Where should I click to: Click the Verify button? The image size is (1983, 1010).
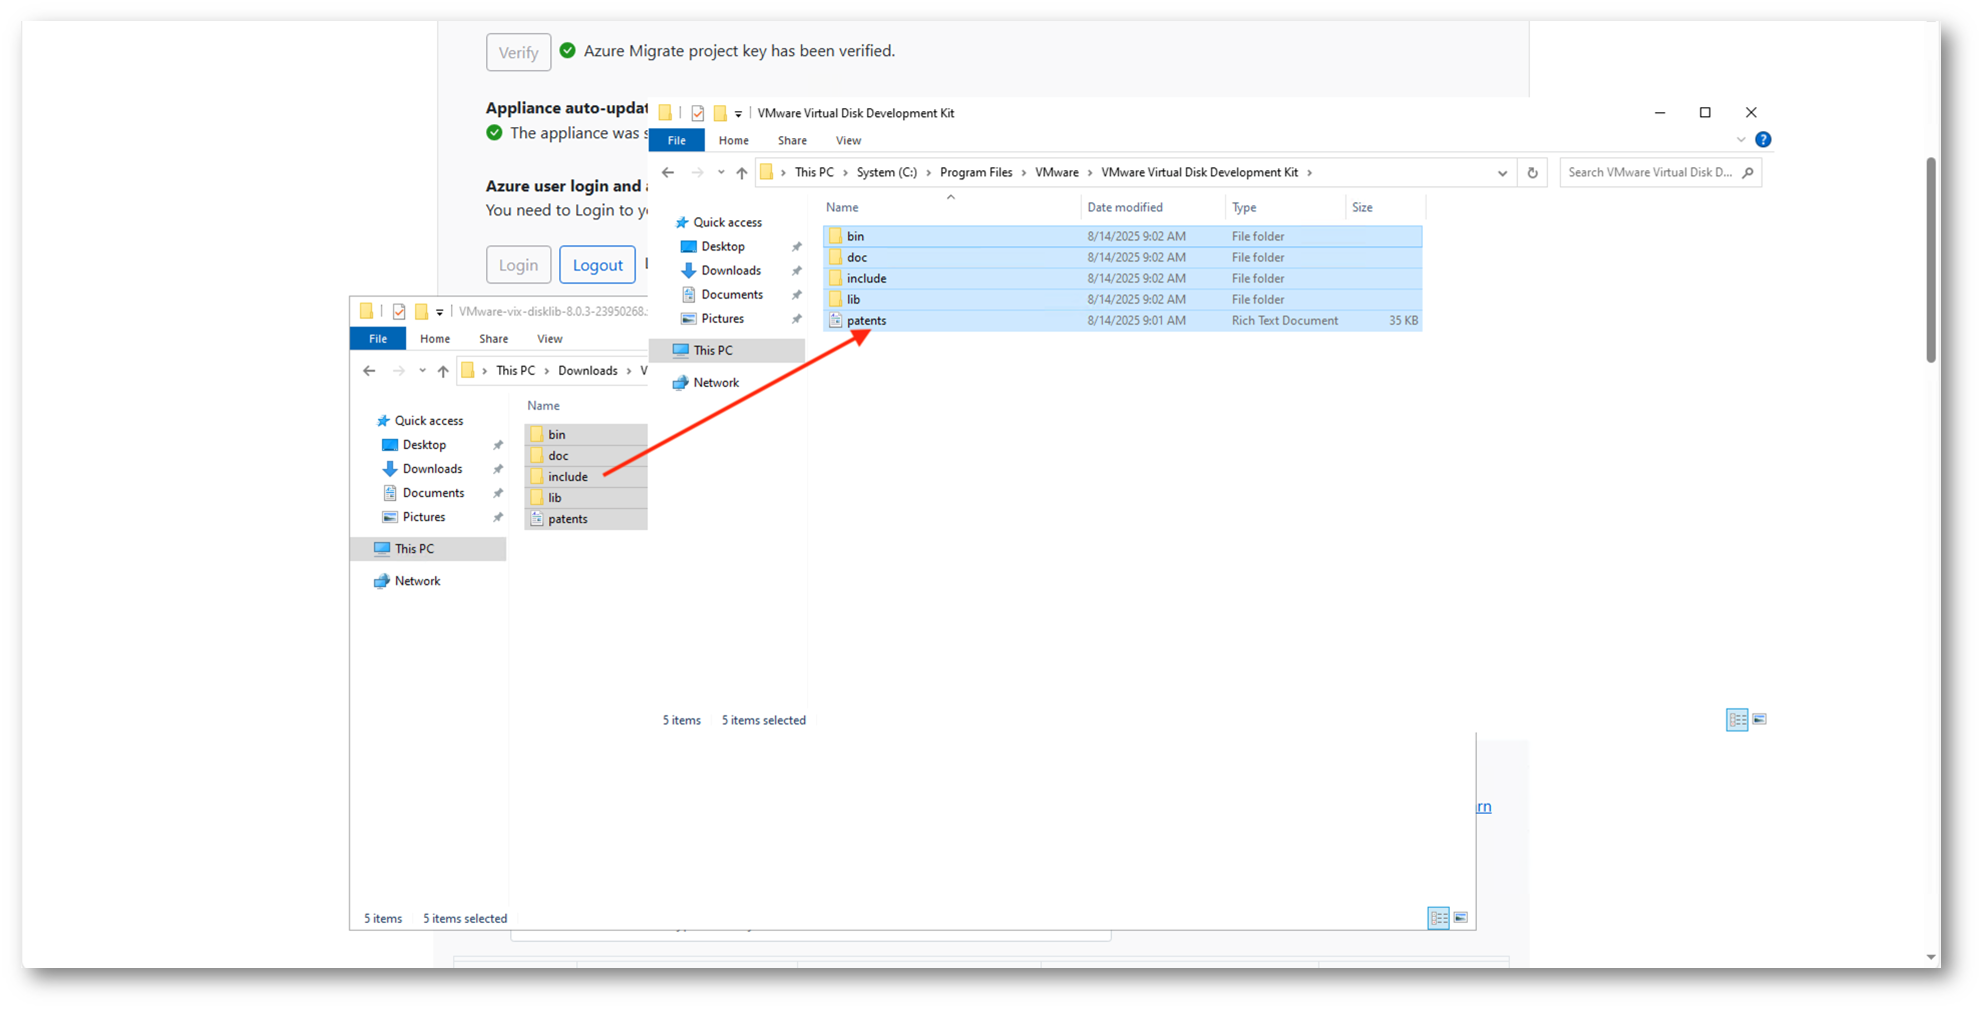pyautogui.click(x=518, y=53)
